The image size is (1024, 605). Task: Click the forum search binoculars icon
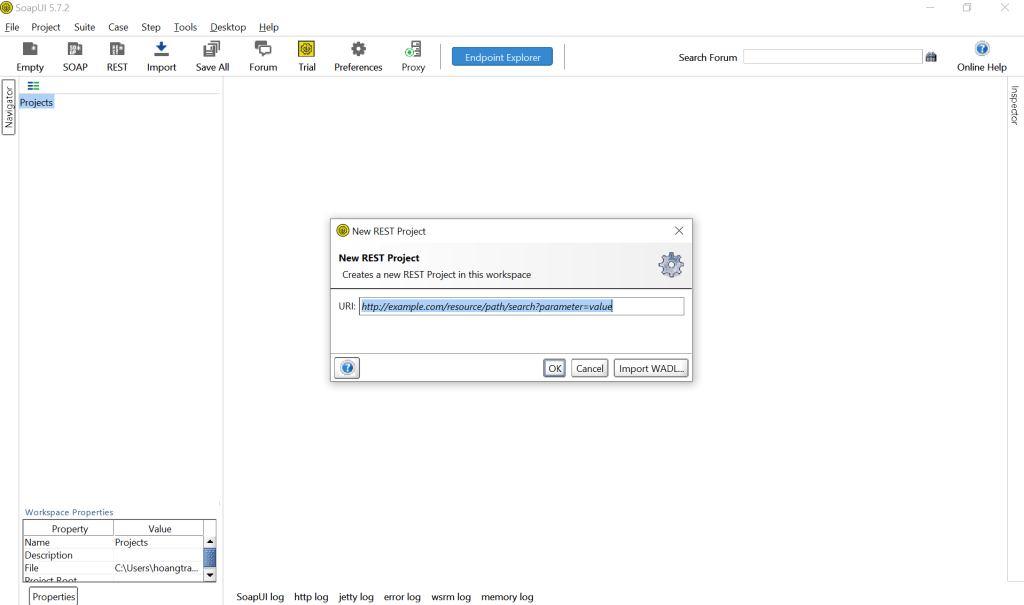931,58
